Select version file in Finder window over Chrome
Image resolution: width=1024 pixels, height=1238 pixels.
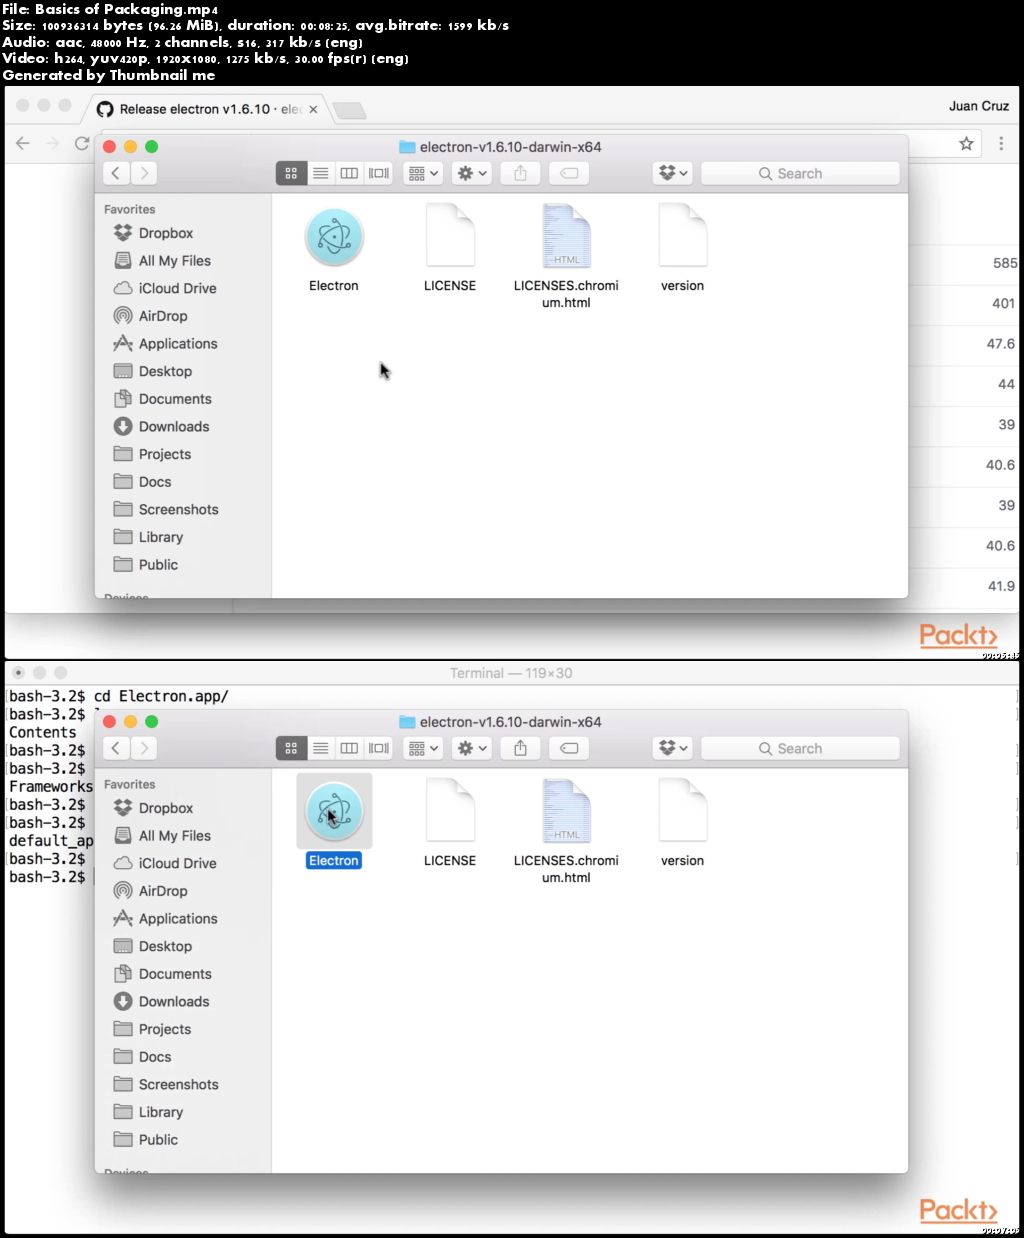coord(683,236)
